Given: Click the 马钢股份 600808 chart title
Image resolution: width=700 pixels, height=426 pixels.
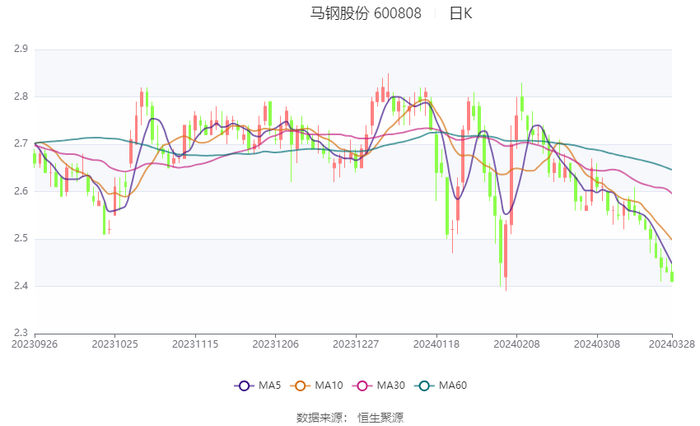Looking at the screenshot, I should tap(366, 13).
